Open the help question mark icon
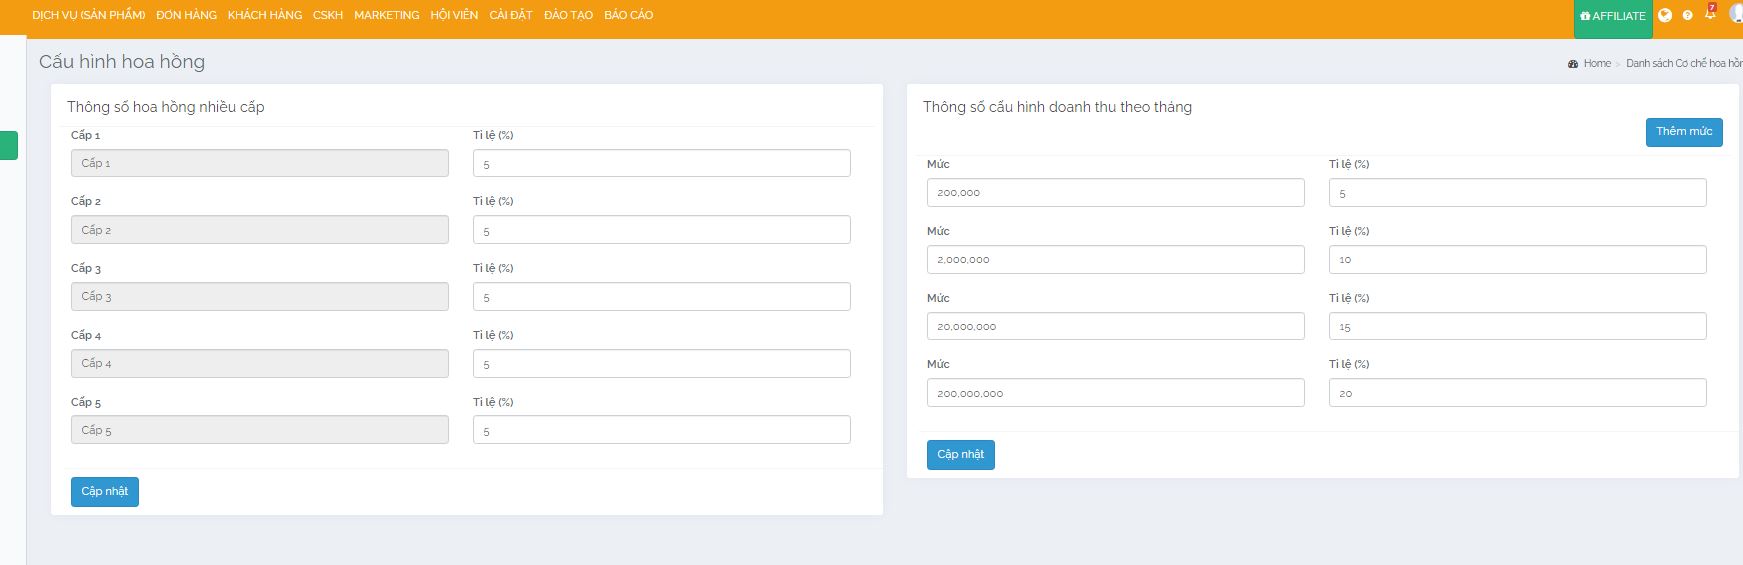1743x565 pixels. (1688, 15)
